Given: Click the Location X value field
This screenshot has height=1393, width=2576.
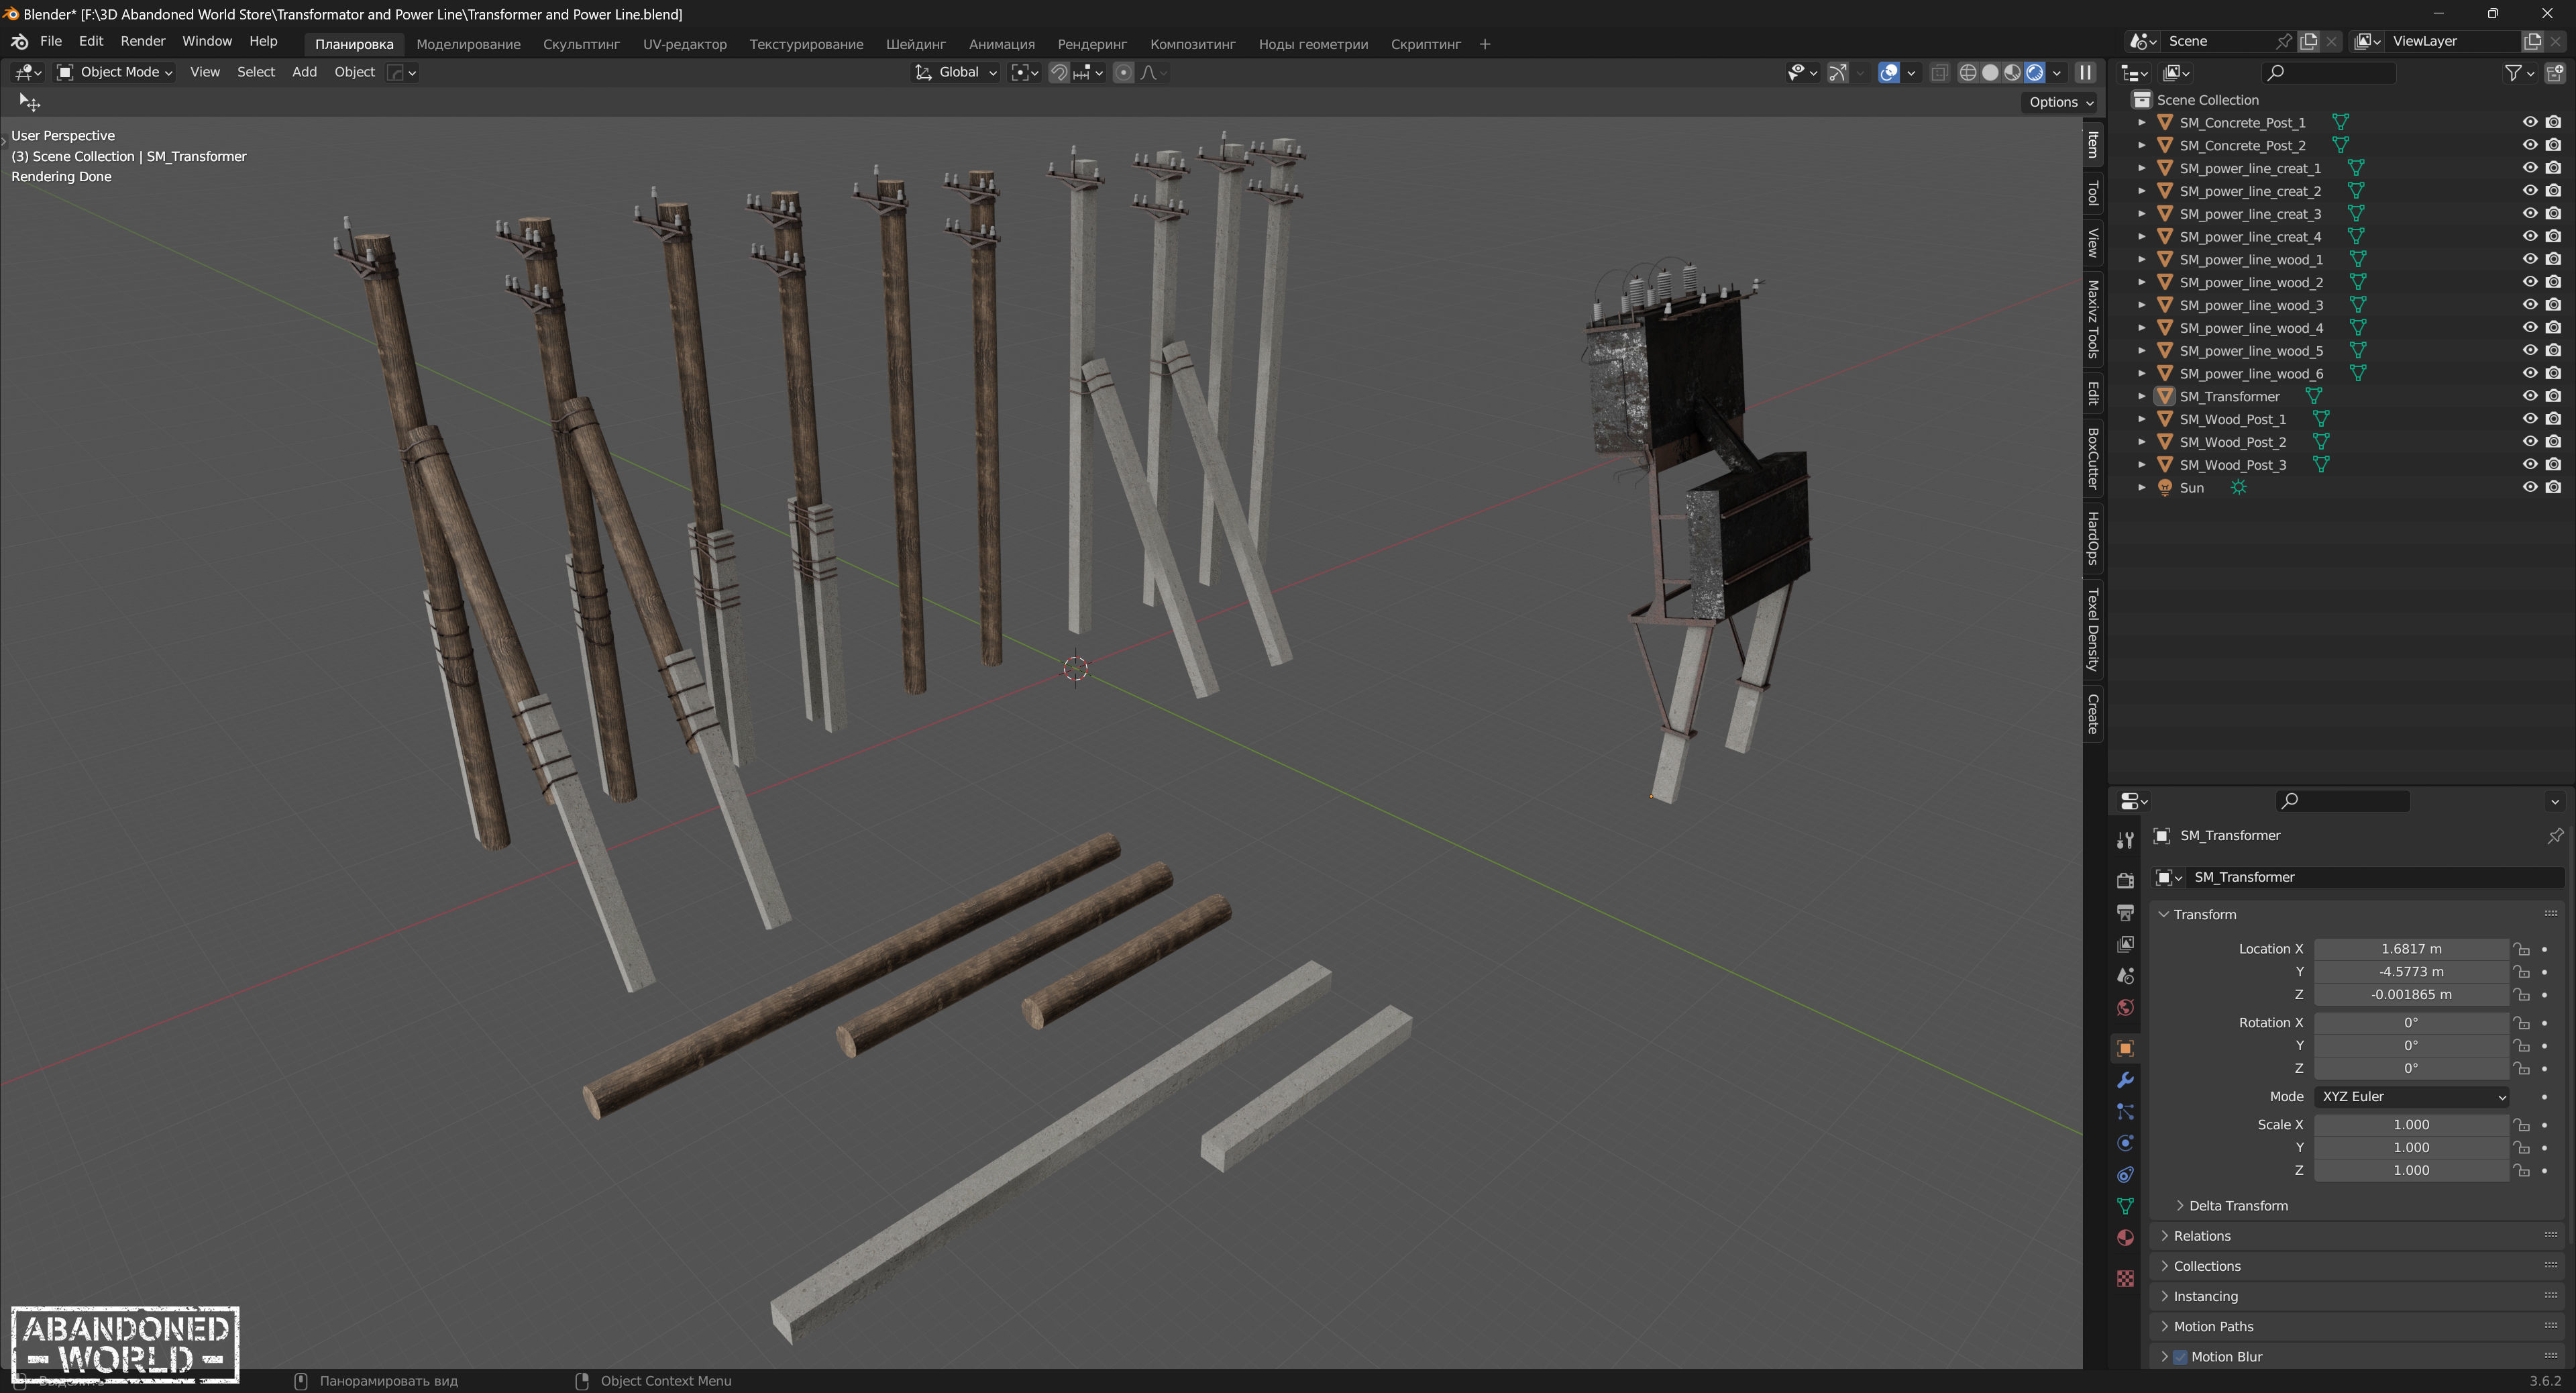Looking at the screenshot, I should (x=2410, y=949).
